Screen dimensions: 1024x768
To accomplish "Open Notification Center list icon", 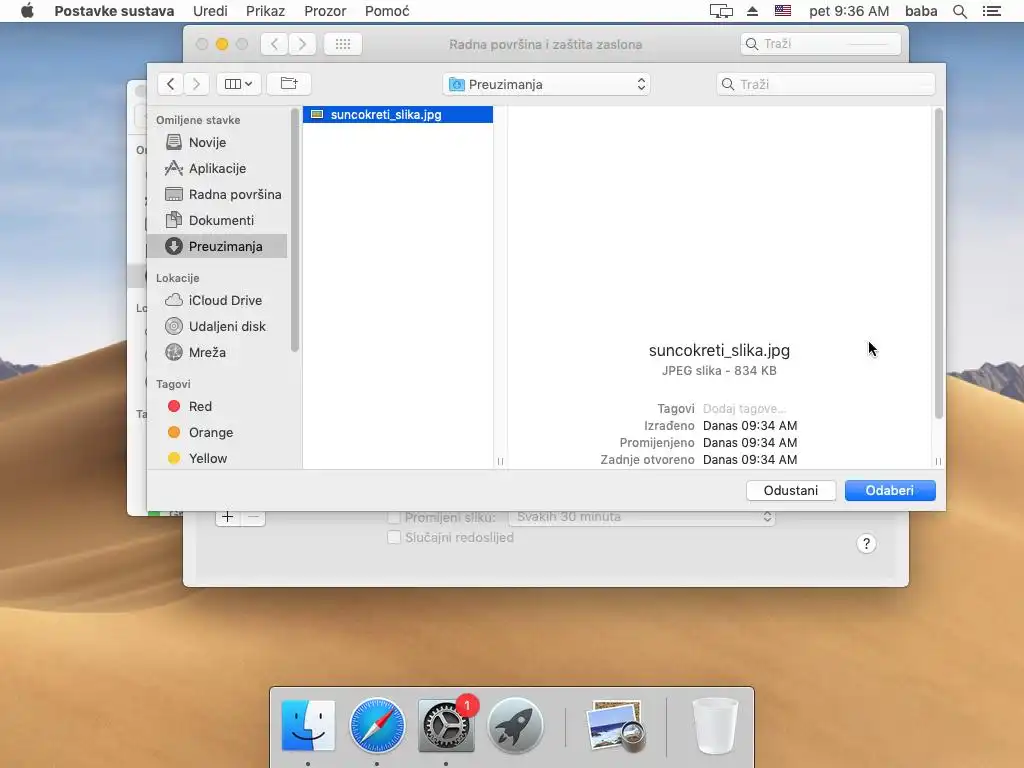I will 992,11.
